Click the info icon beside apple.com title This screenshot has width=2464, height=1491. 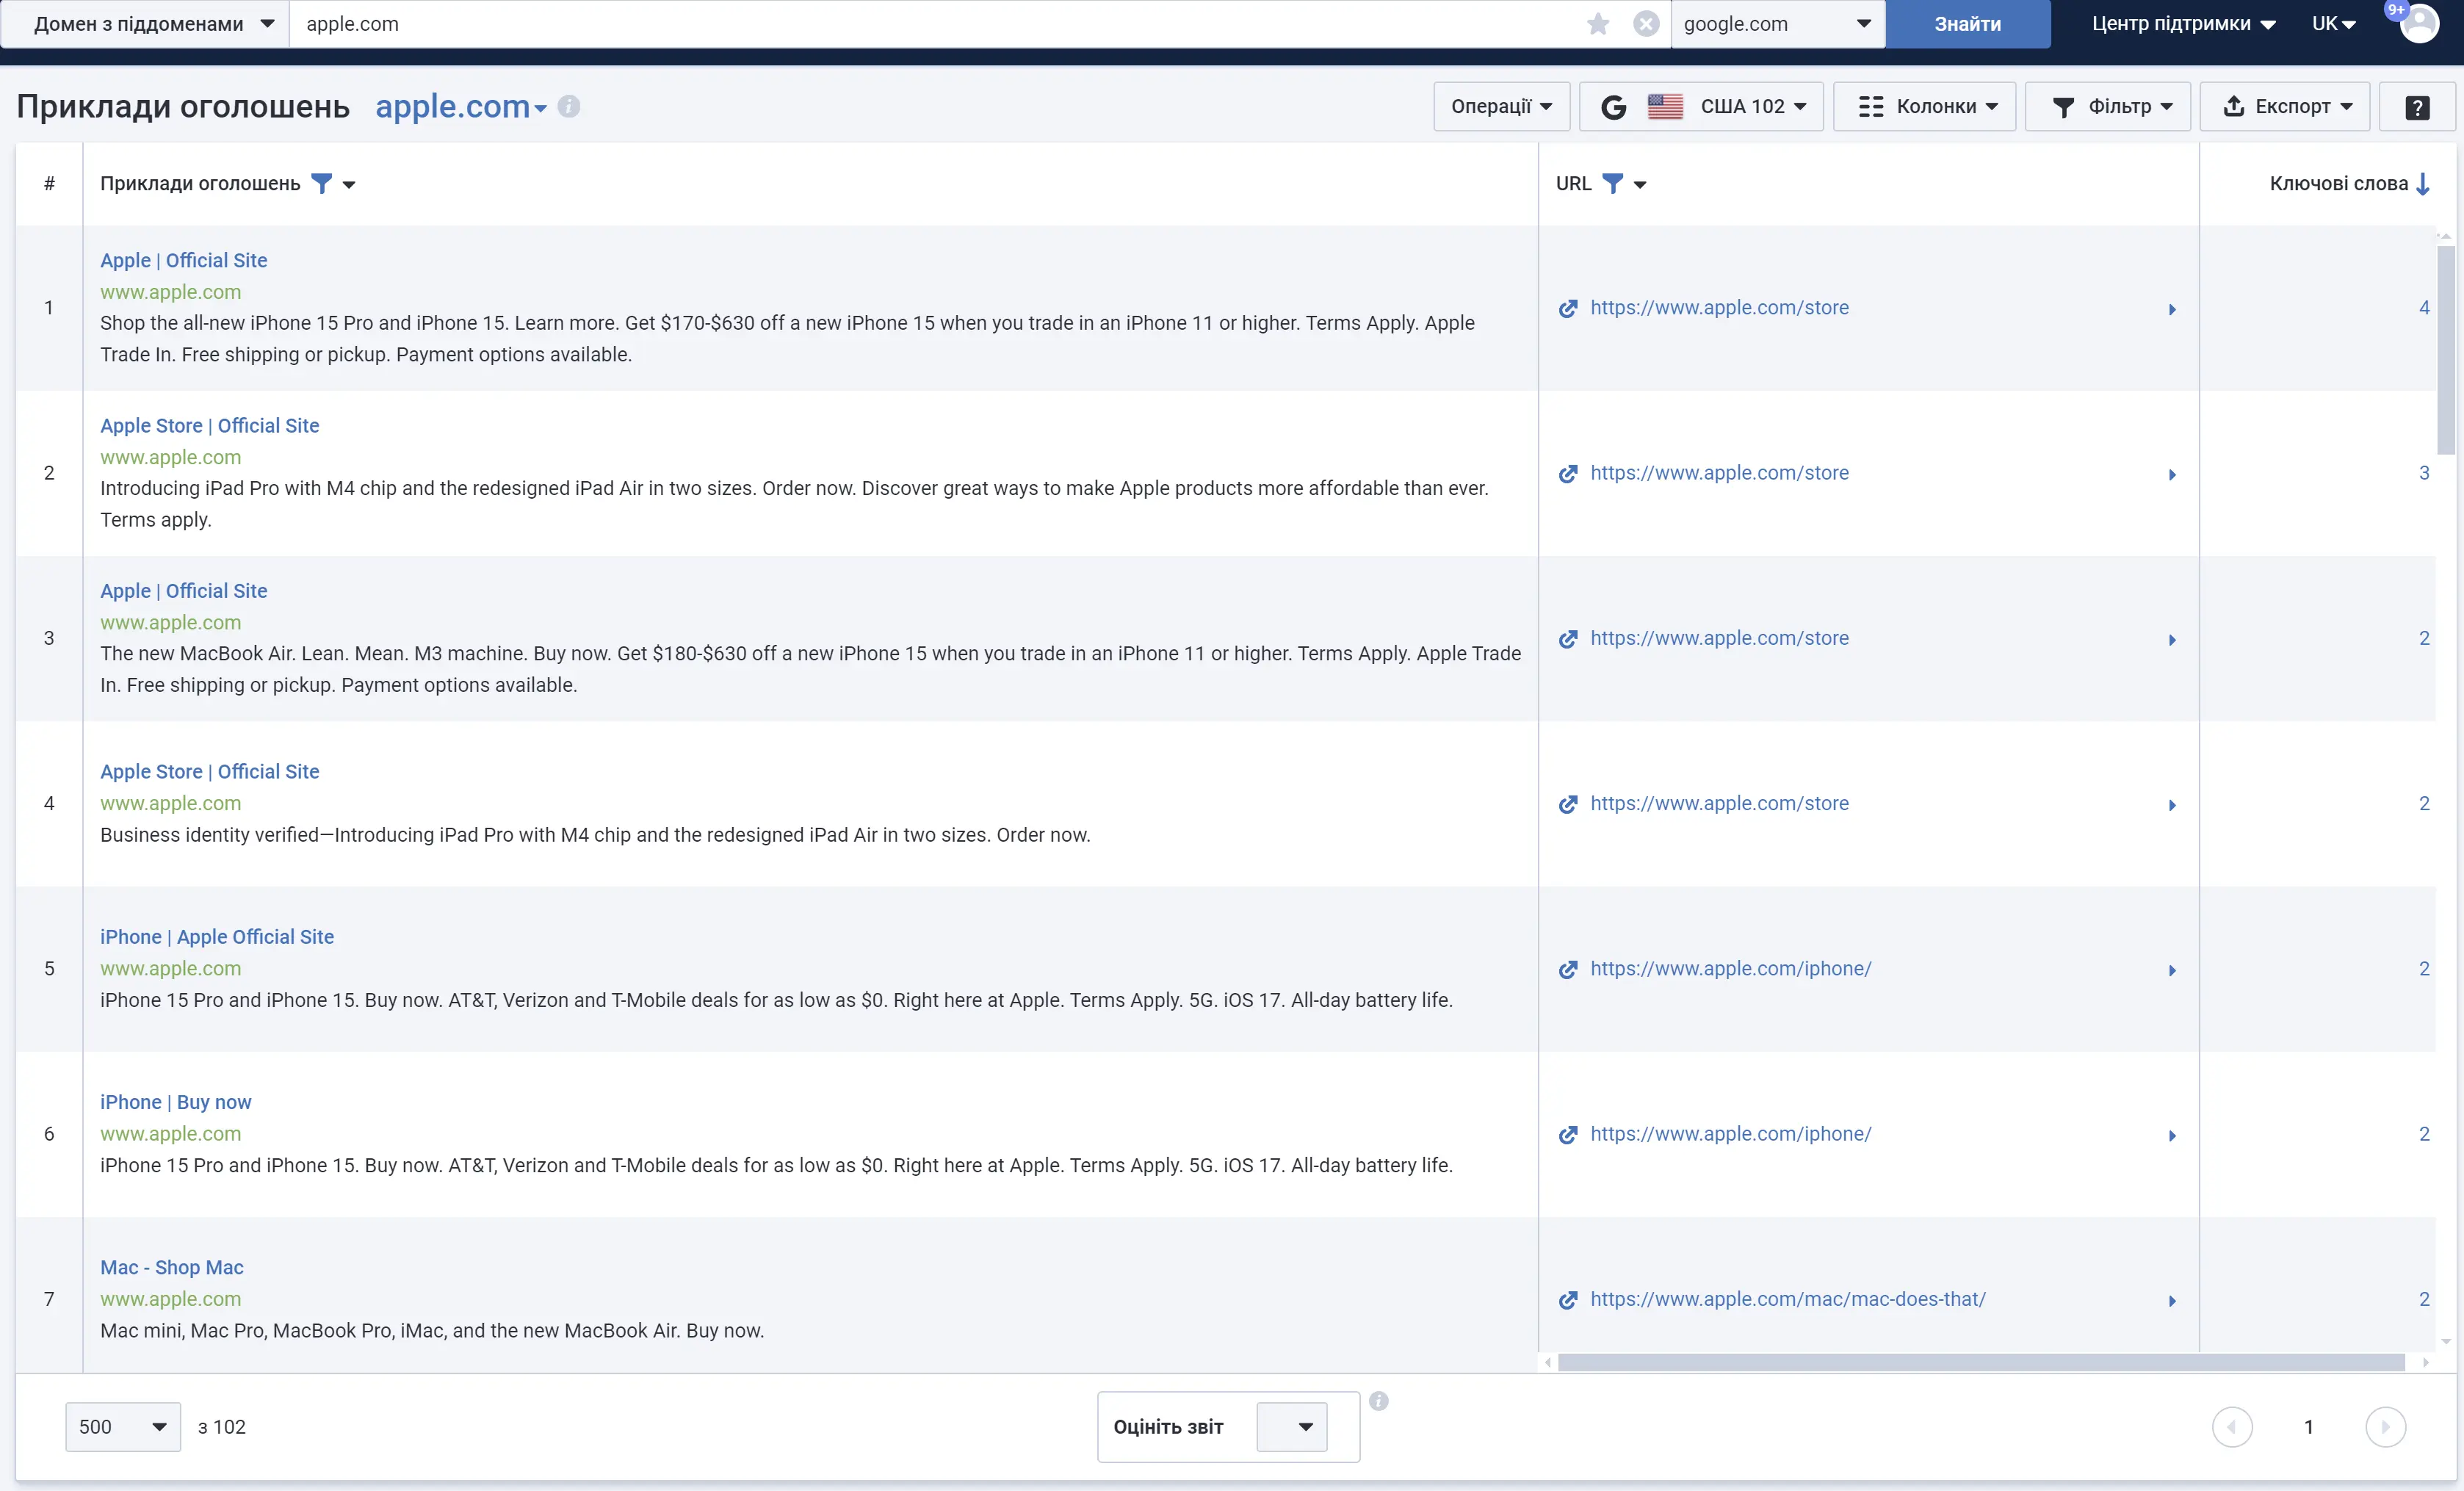tap(569, 106)
